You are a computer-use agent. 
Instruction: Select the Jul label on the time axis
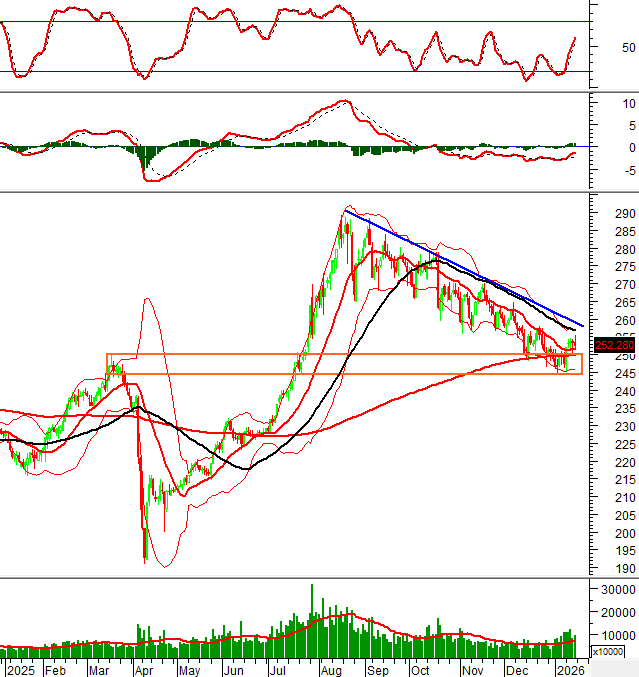click(278, 671)
